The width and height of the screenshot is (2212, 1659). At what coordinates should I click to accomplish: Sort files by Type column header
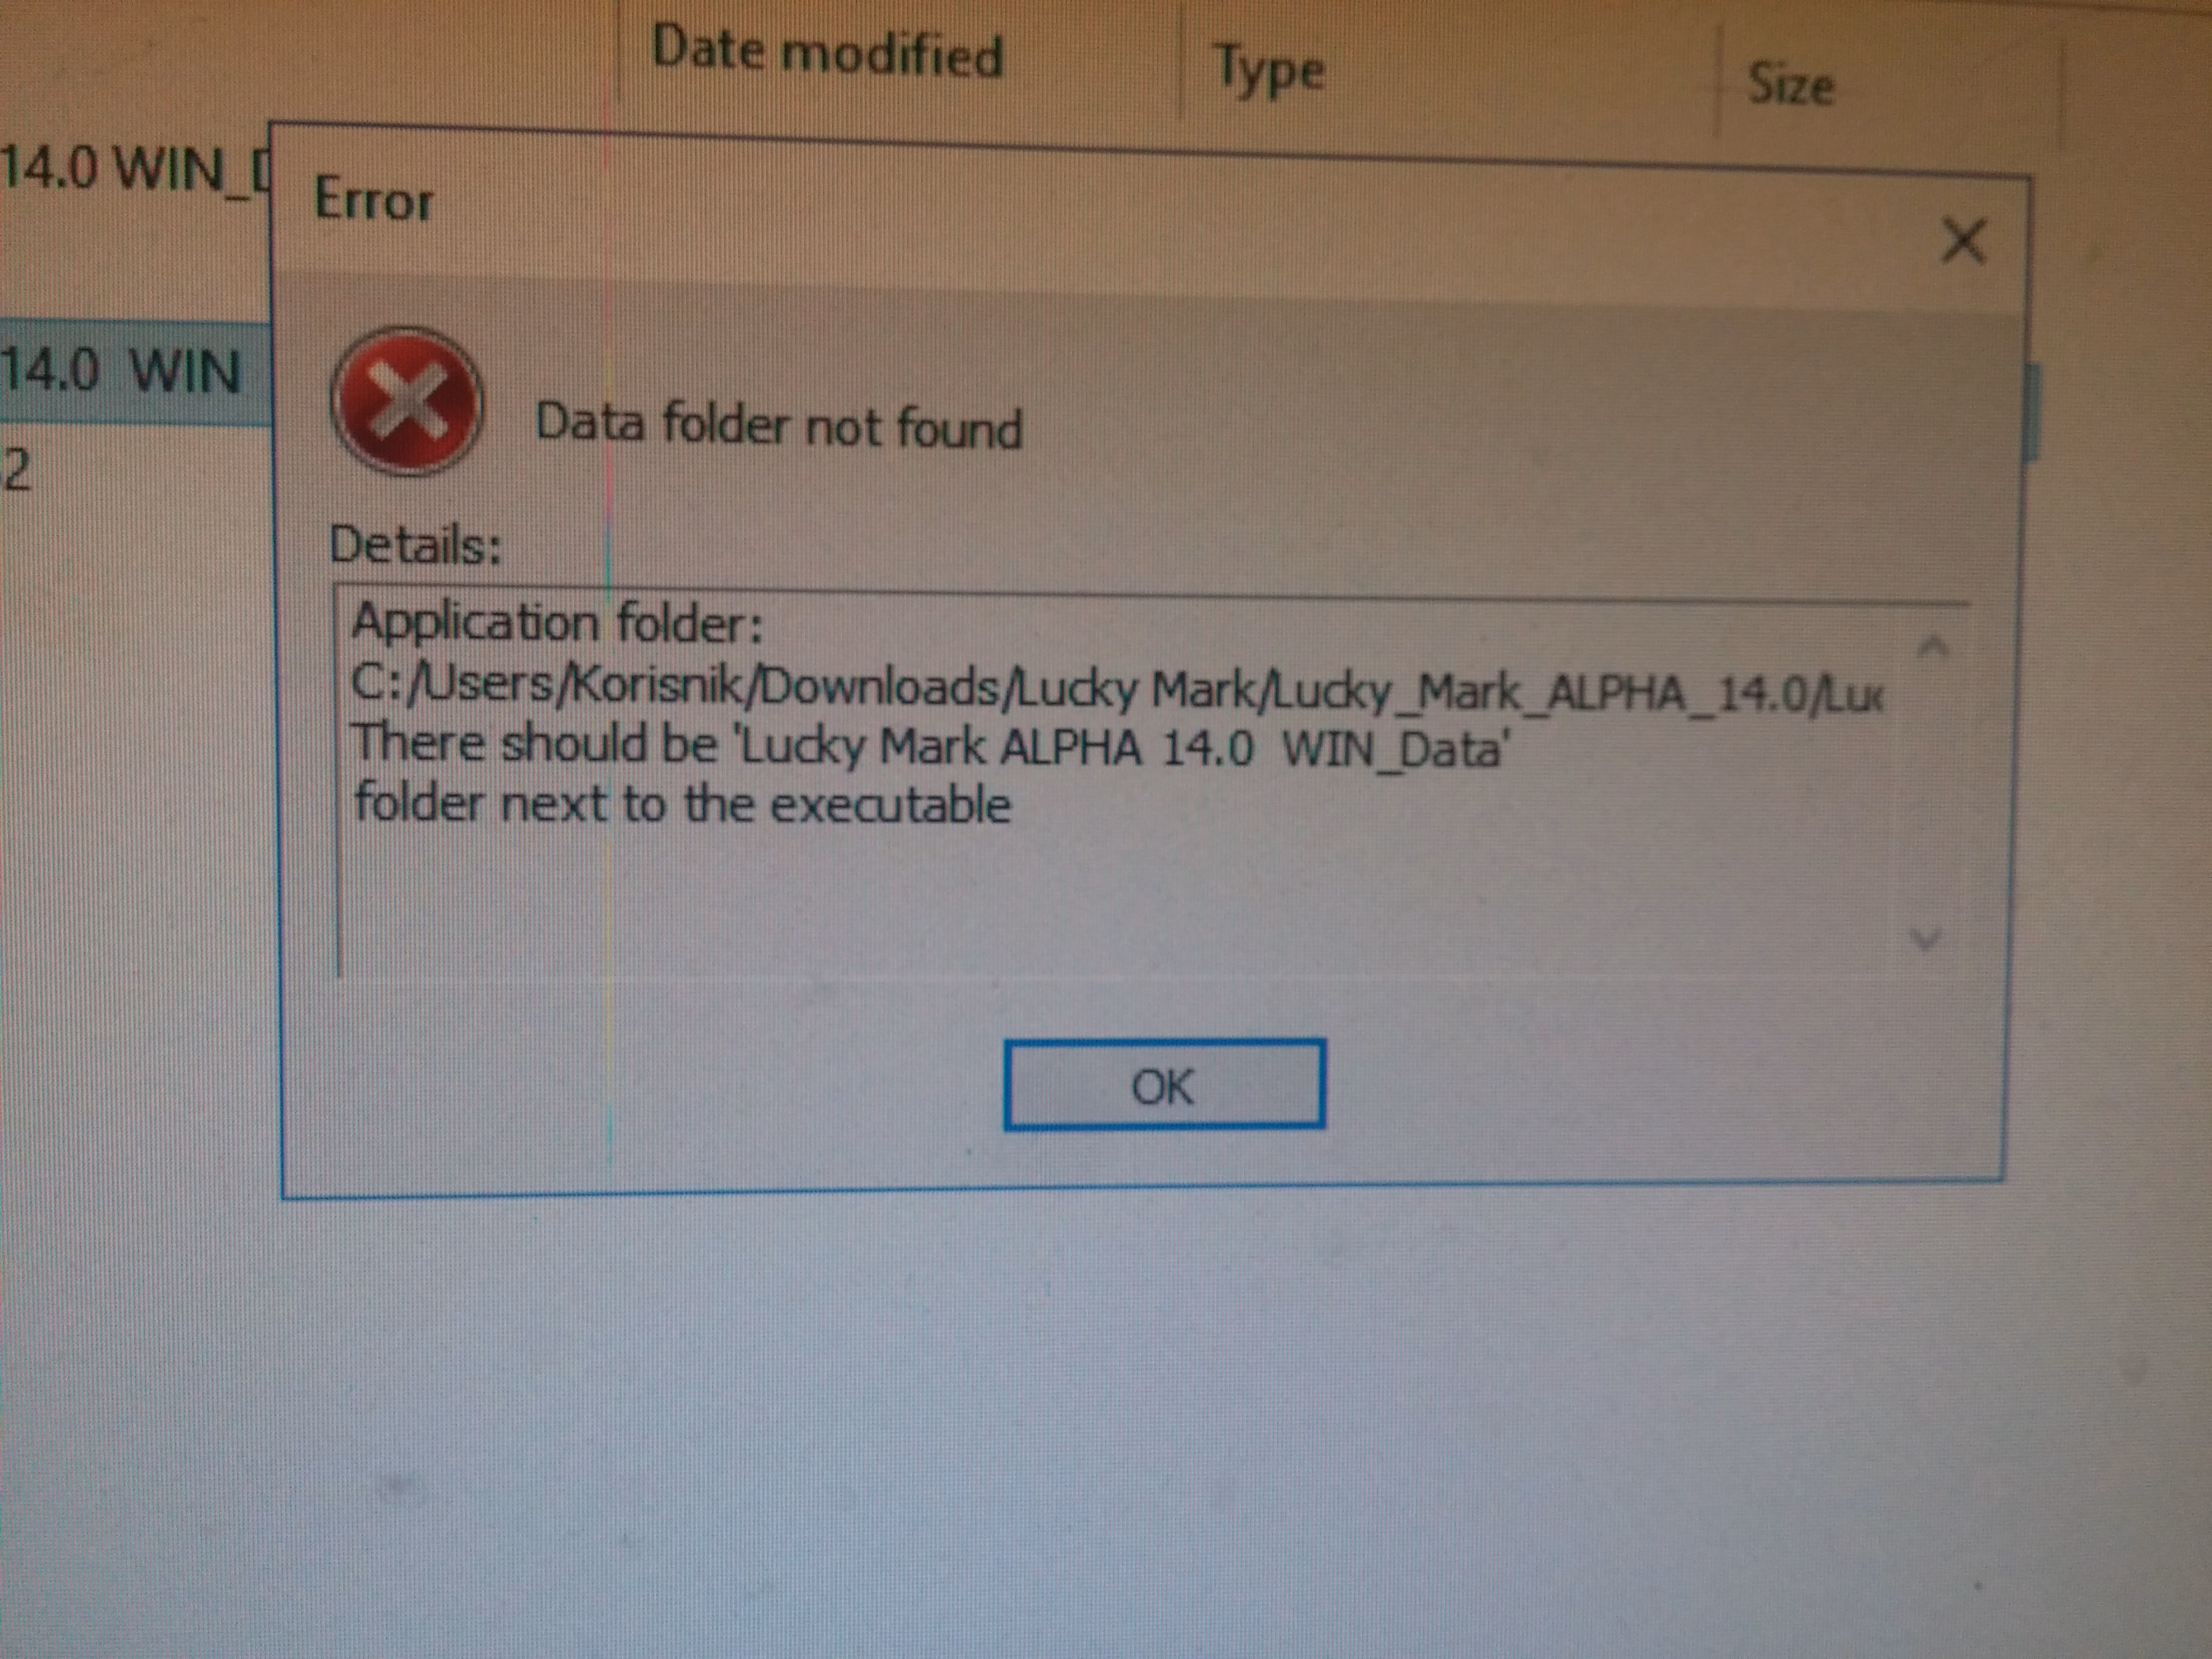pos(1270,70)
